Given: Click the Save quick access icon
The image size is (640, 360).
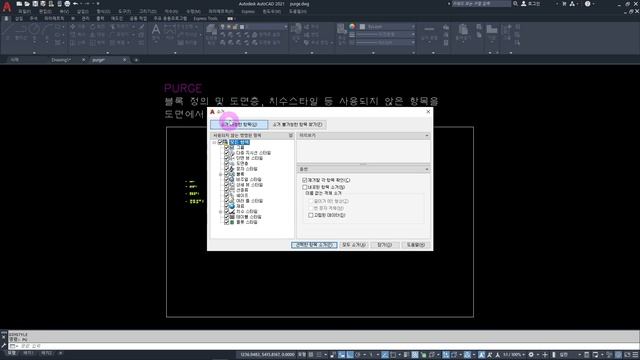Looking at the screenshot, I should (x=35, y=4).
